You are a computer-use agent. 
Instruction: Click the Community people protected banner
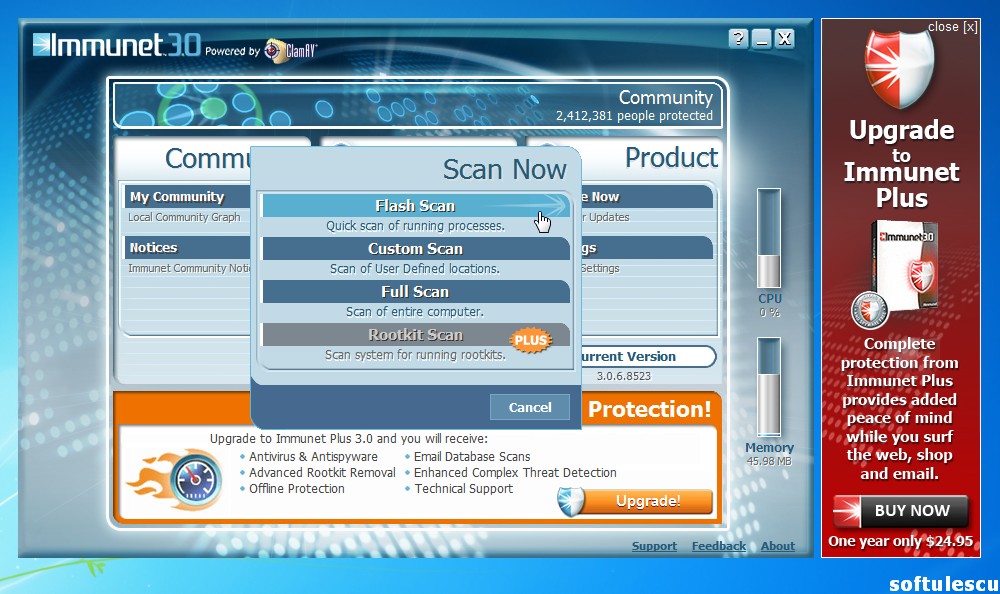click(418, 103)
